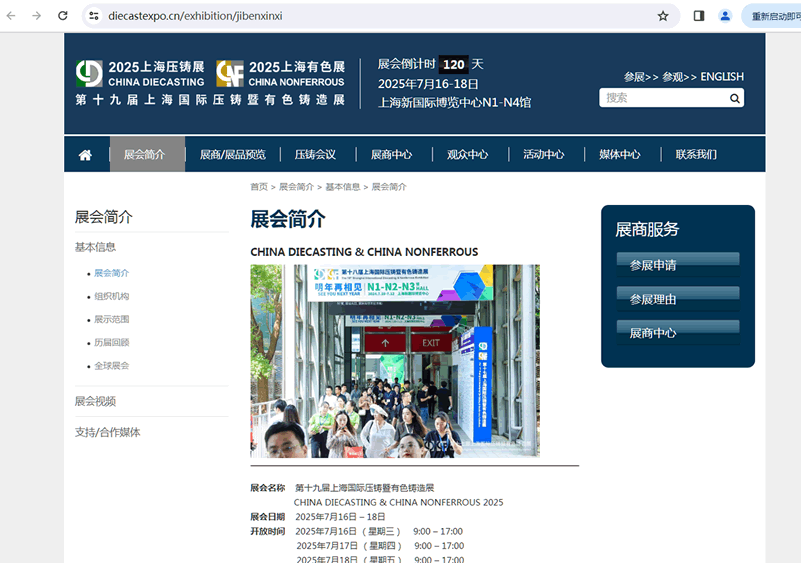801x563 pixels.
Task: Click 展会简介 breadcrumb after 首页
Action: click(x=296, y=187)
